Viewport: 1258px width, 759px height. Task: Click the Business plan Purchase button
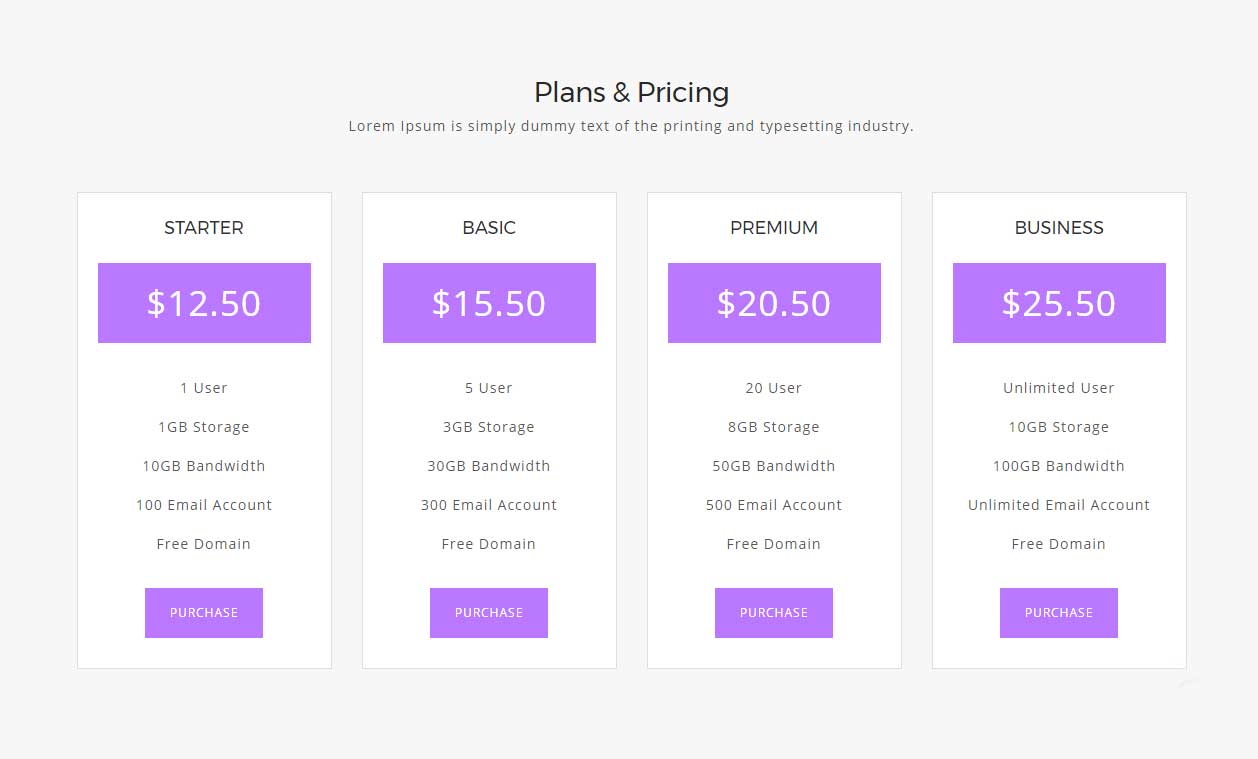point(1059,613)
